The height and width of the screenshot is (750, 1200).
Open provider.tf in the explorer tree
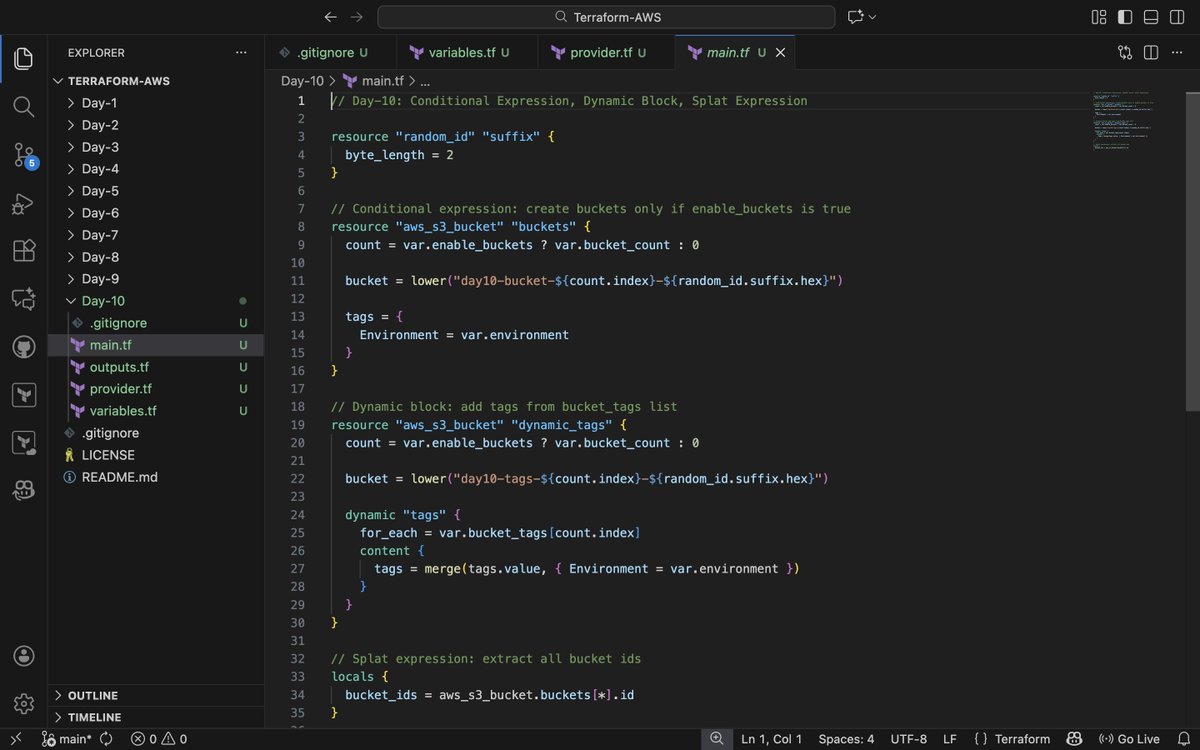click(x=155, y=389)
